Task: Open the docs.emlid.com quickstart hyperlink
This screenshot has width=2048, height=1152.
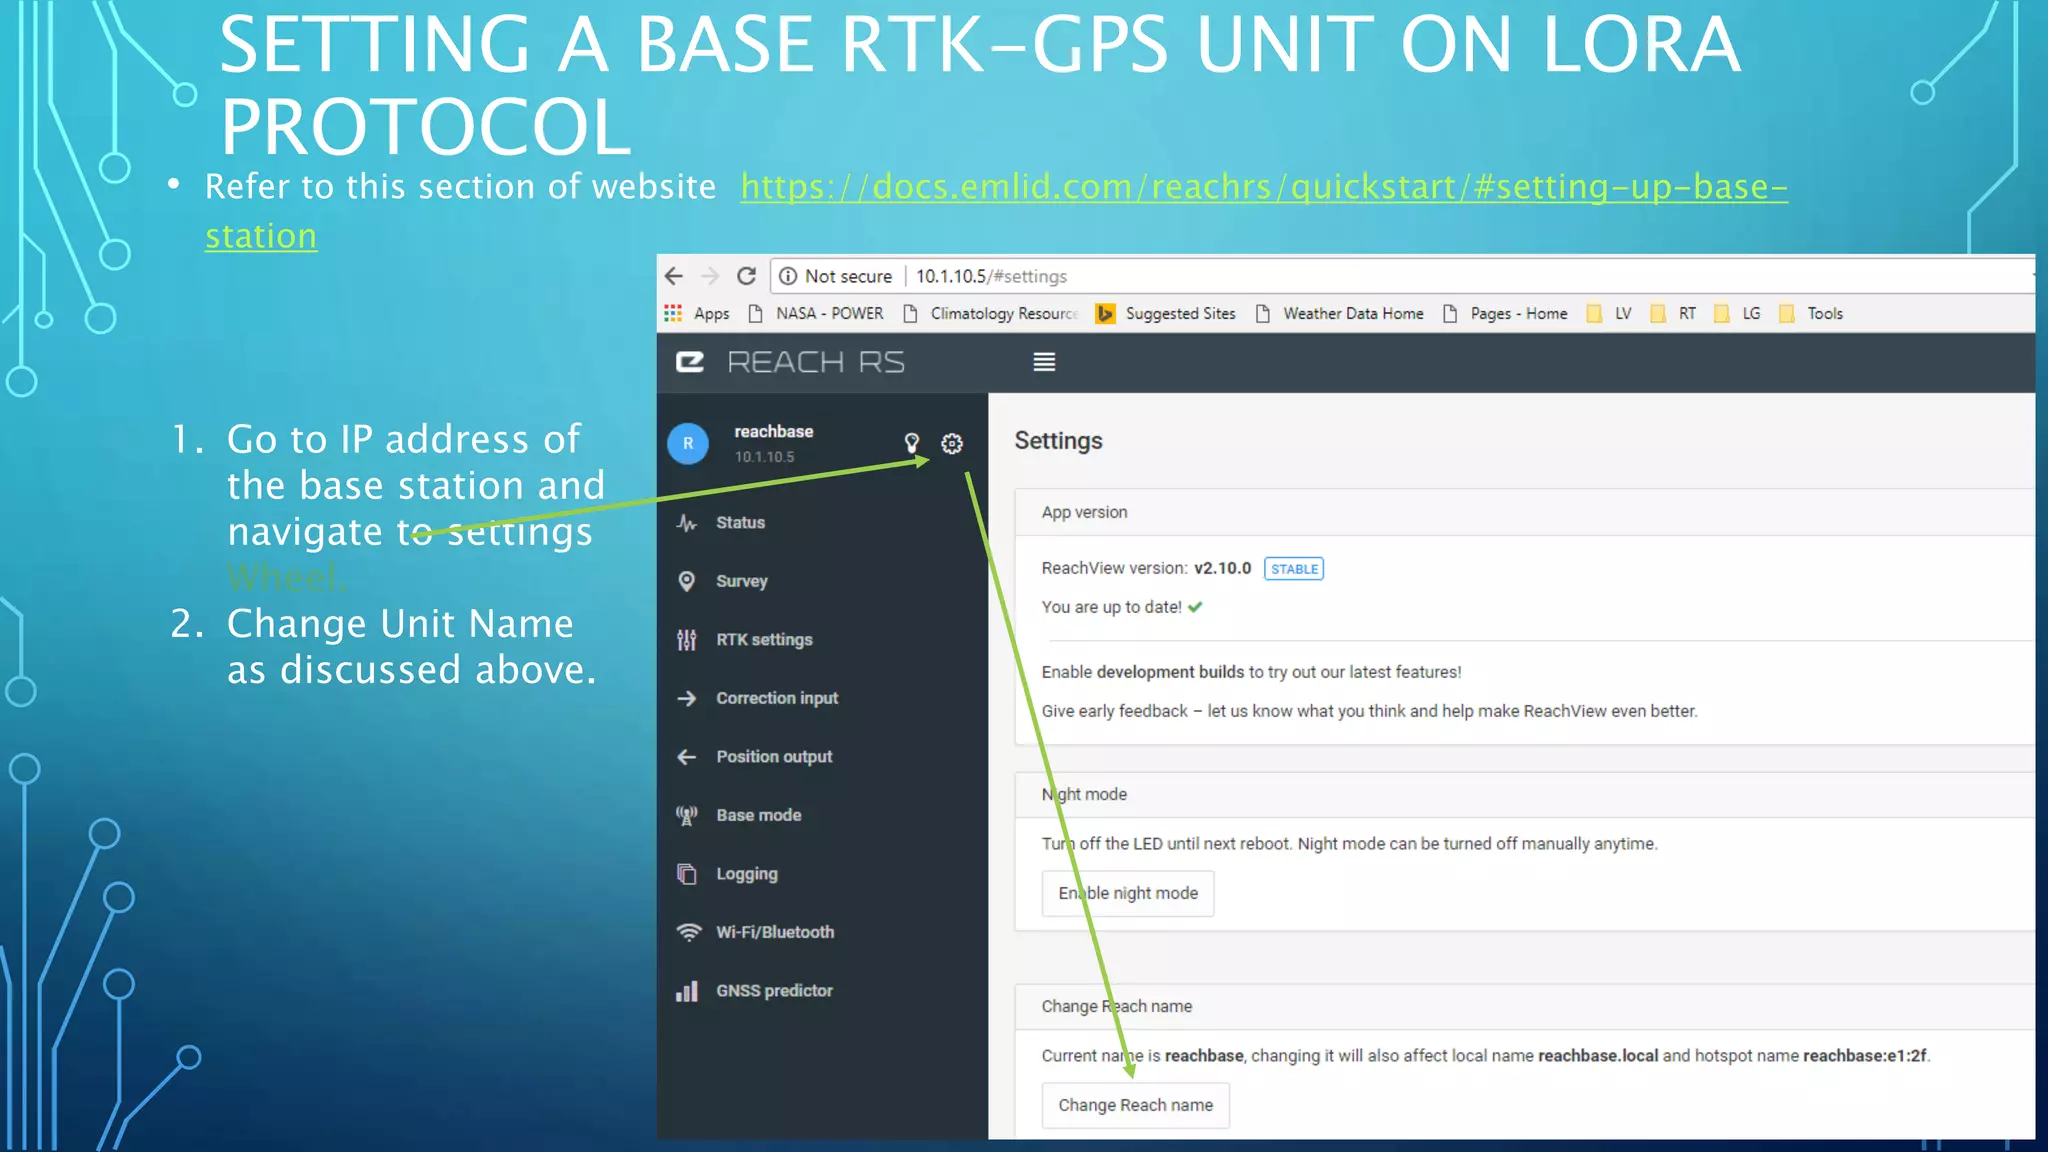Action: click(1263, 187)
